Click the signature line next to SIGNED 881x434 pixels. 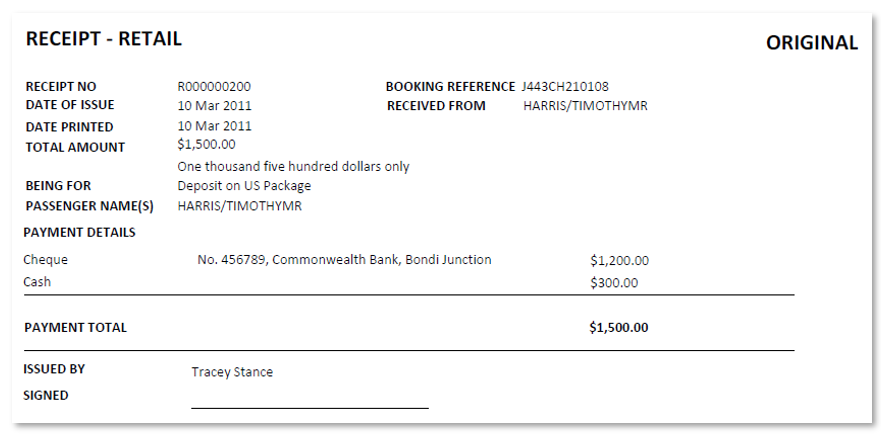click(310, 408)
